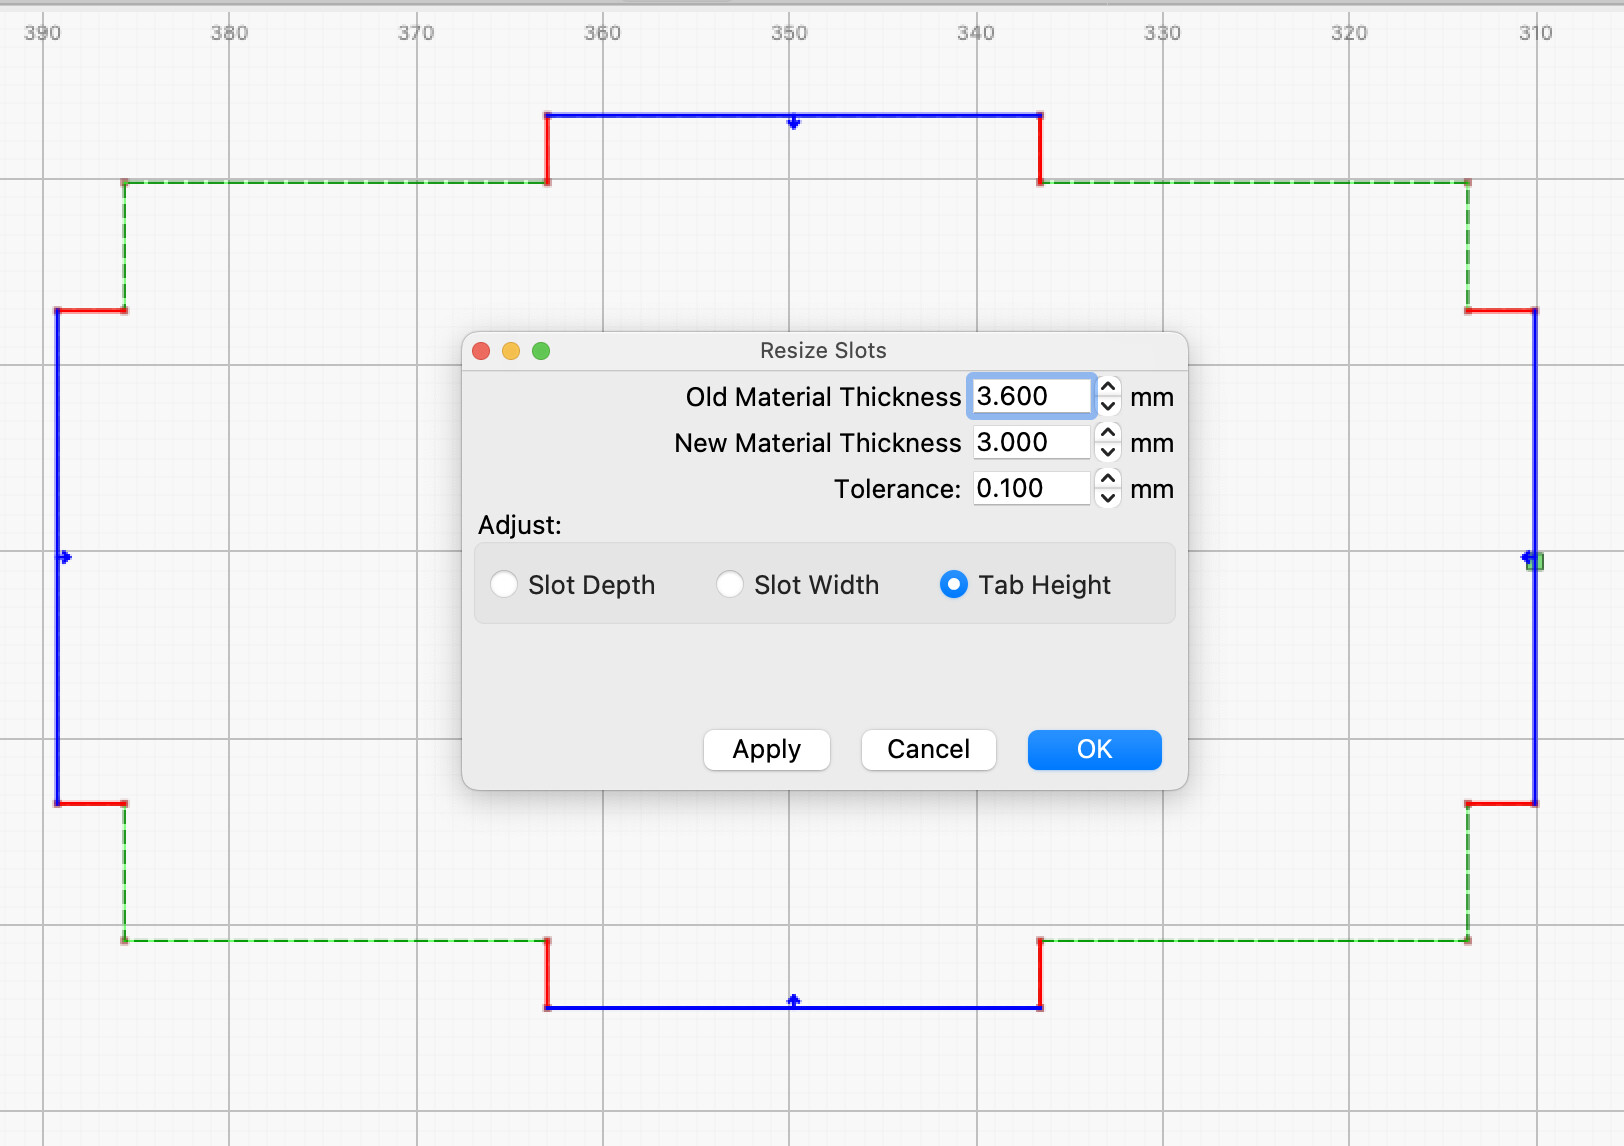Image resolution: width=1624 pixels, height=1146 pixels.
Task: Focus the New Material Thickness field
Action: coord(1031,442)
